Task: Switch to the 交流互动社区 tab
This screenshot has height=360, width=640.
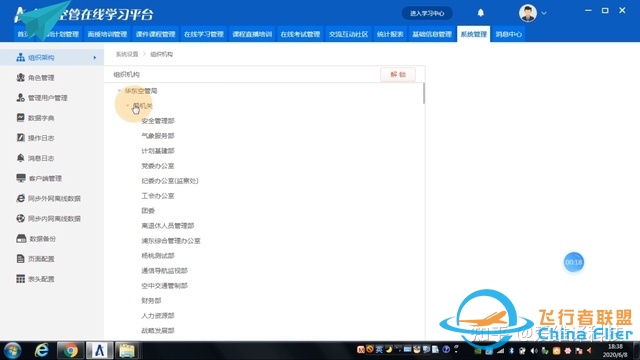Action: [x=349, y=34]
